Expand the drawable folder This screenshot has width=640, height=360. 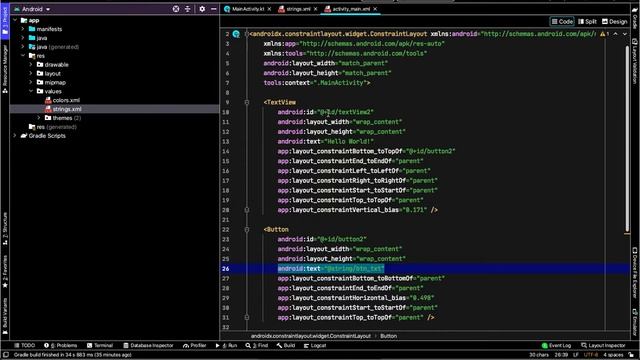pos(31,64)
